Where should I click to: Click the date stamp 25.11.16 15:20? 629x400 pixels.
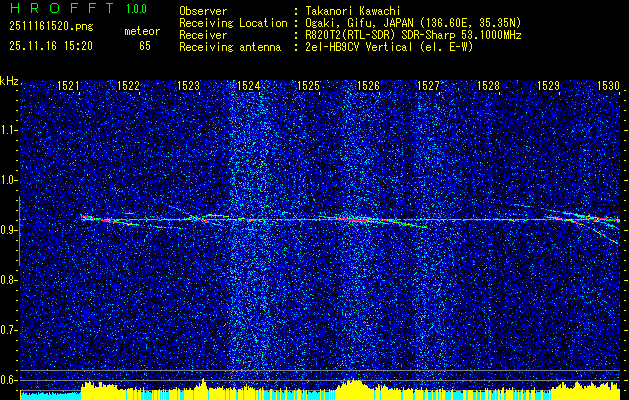(51, 46)
